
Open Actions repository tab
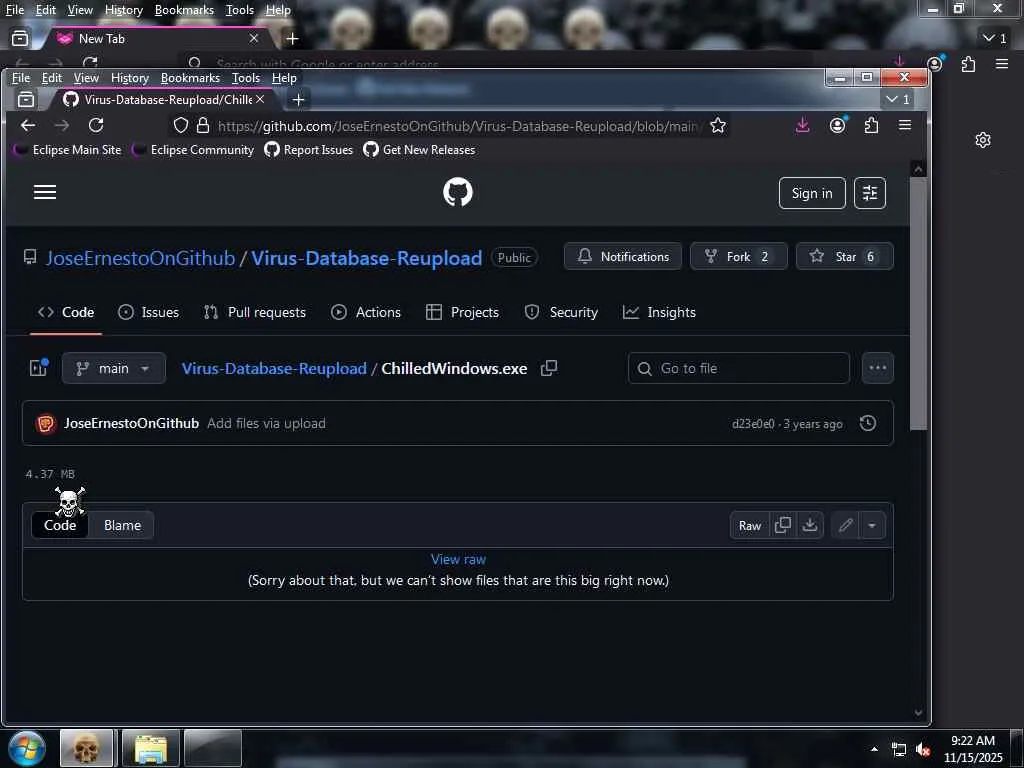click(x=366, y=312)
